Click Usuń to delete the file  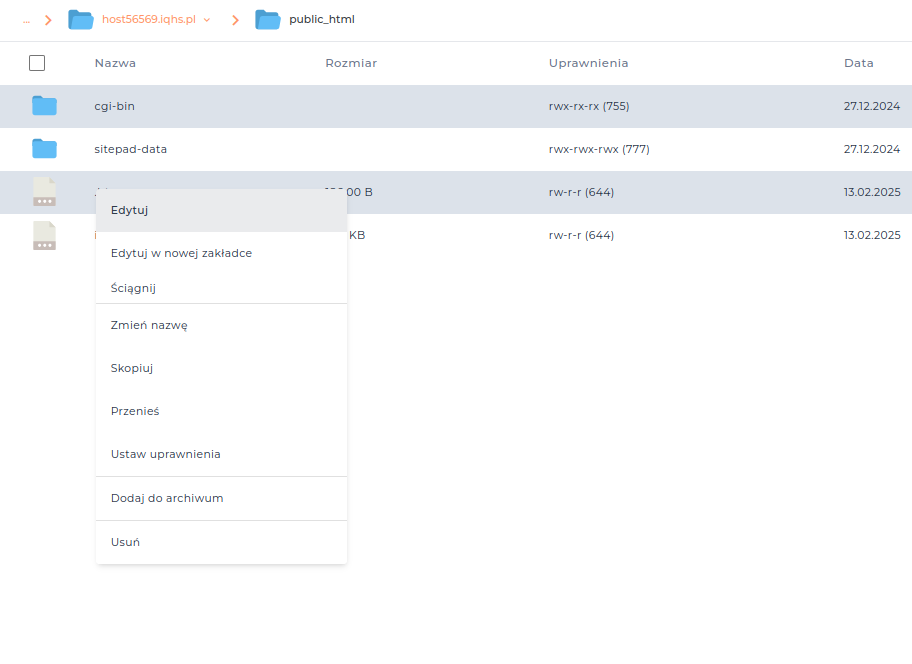coord(125,542)
